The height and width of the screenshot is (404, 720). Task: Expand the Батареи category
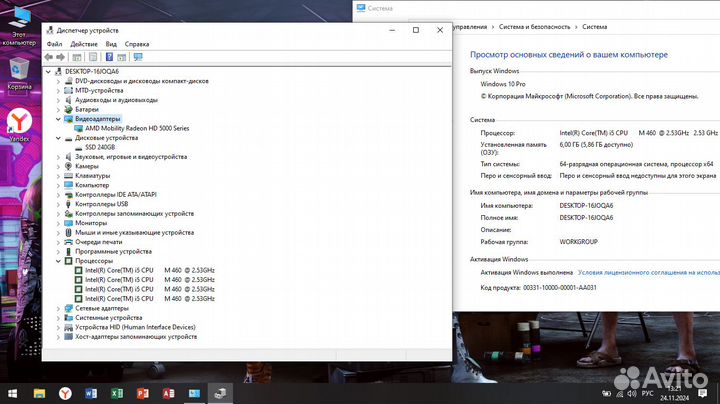58,110
